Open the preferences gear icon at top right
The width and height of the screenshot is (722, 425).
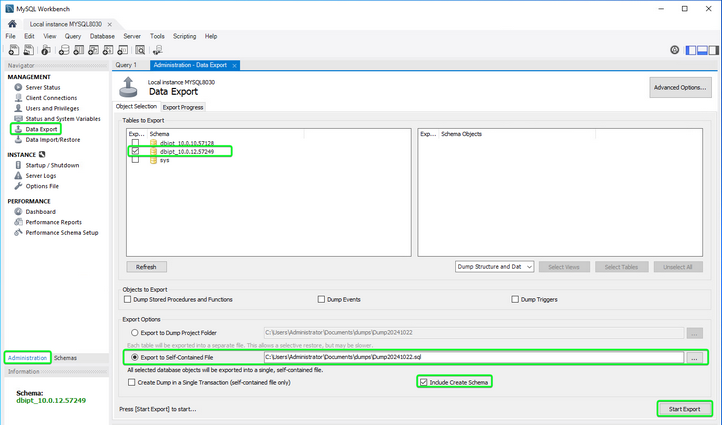click(x=675, y=50)
